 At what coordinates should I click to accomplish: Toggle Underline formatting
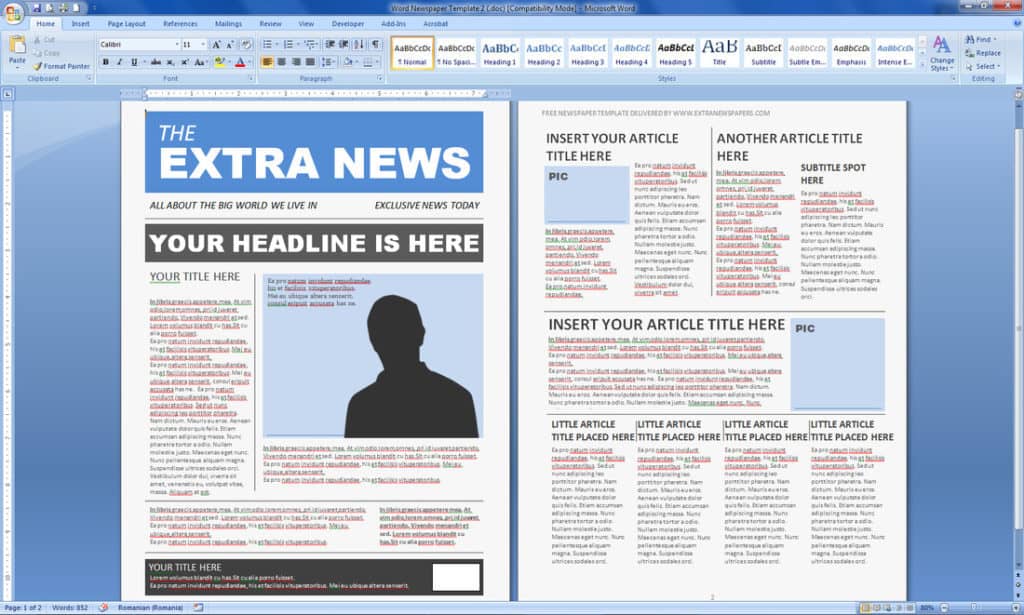point(135,62)
